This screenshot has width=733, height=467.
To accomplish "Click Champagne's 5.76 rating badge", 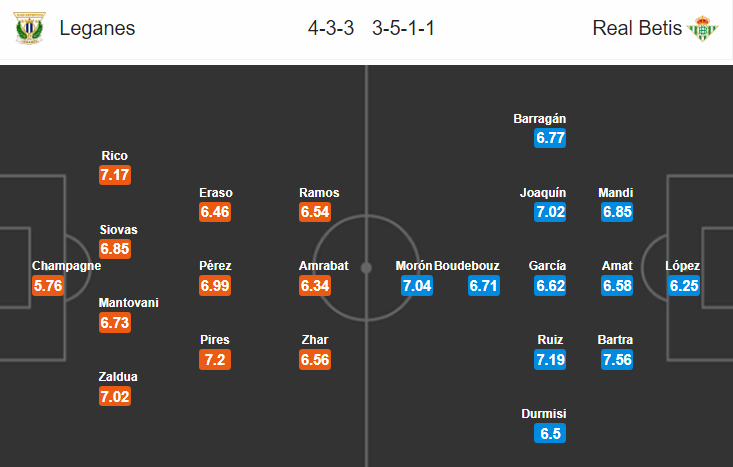I will (48, 286).
